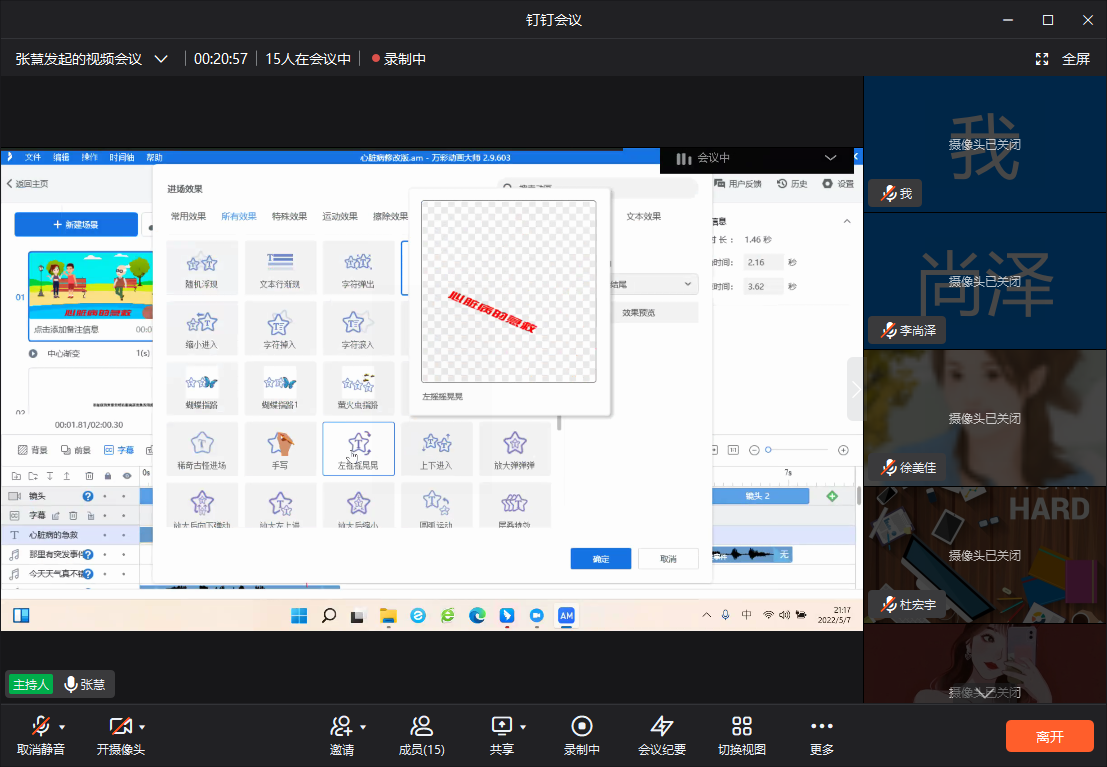The image size is (1107, 767).
Task: Expand the camera options arrow
Action: click(x=142, y=726)
